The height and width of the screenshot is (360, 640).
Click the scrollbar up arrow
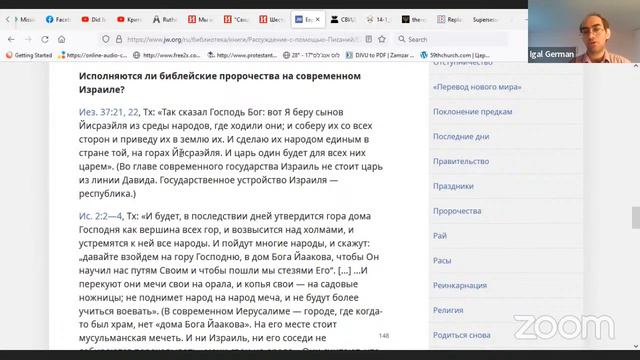[x=636, y=66]
